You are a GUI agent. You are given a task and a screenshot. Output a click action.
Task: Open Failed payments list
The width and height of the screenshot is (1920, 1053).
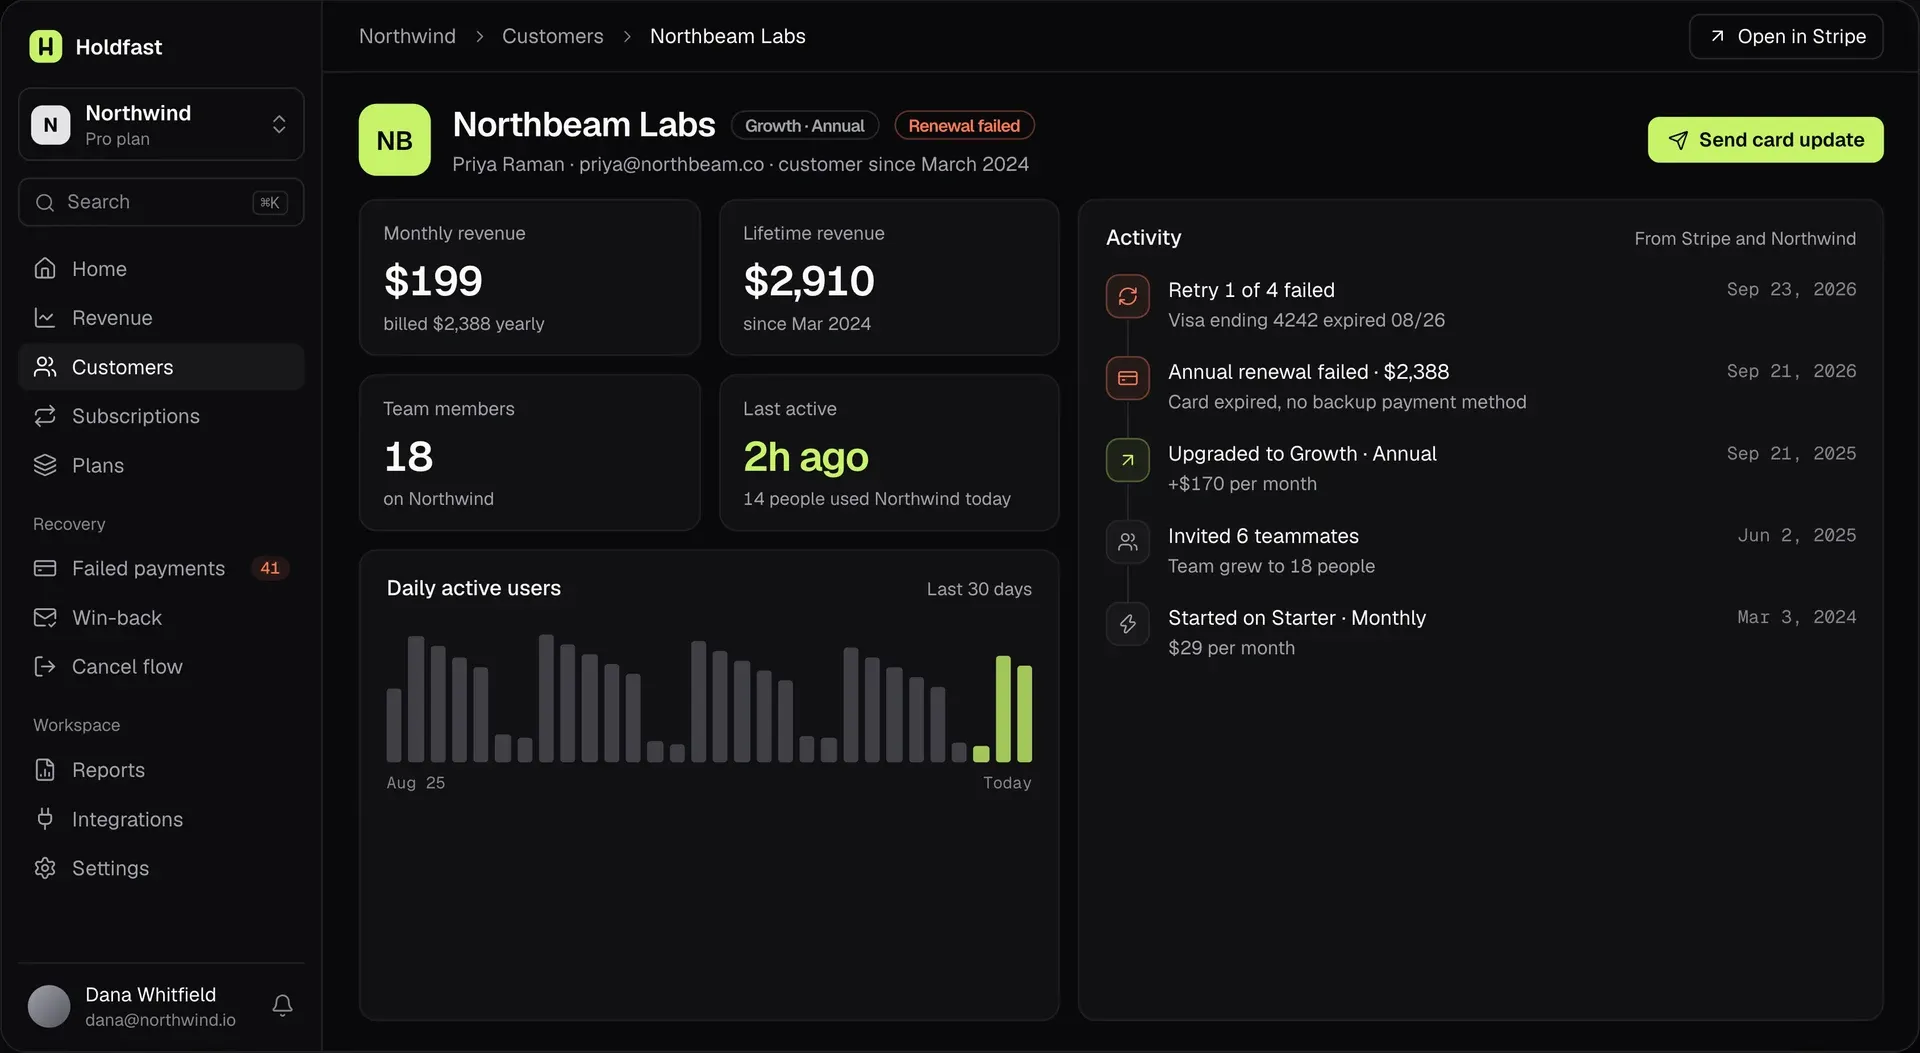pos(161,568)
